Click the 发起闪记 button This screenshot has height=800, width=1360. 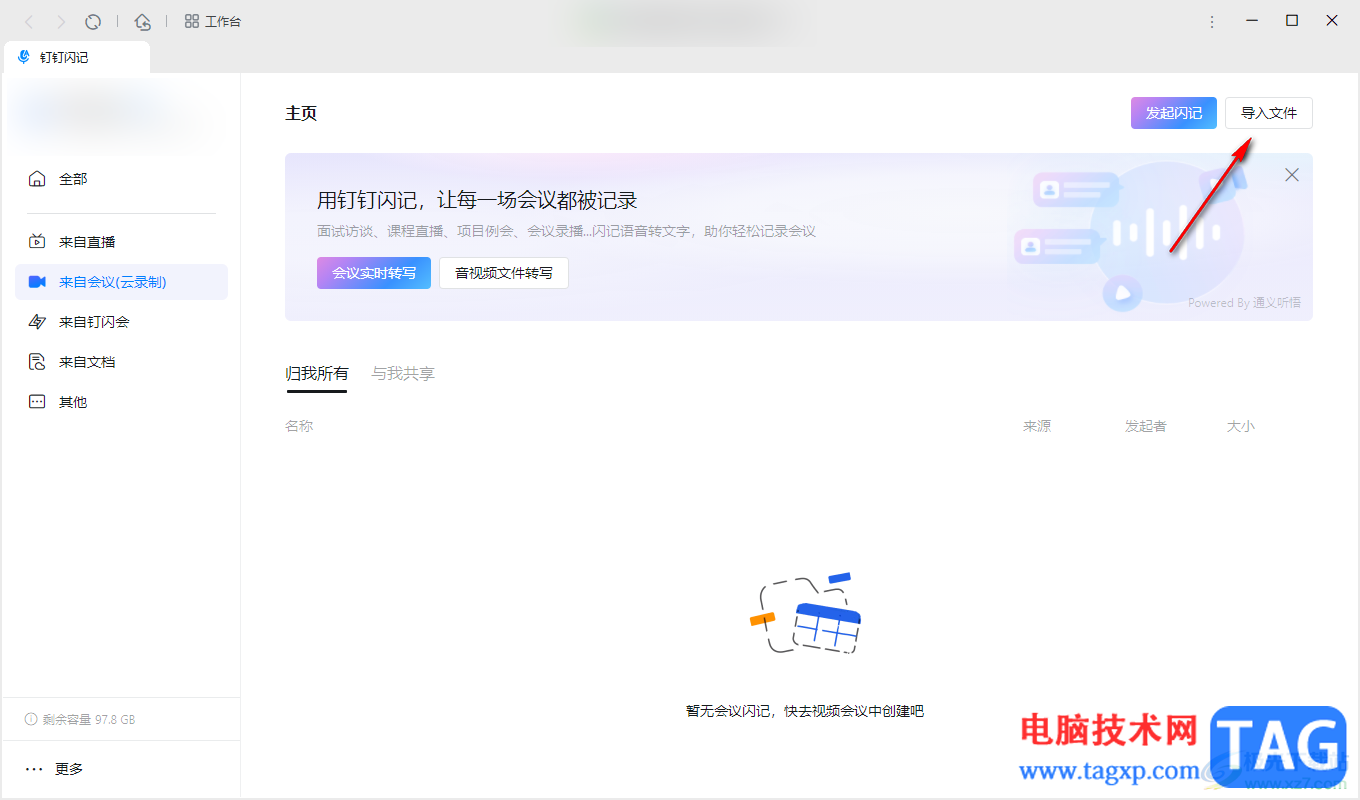[x=1174, y=113]
